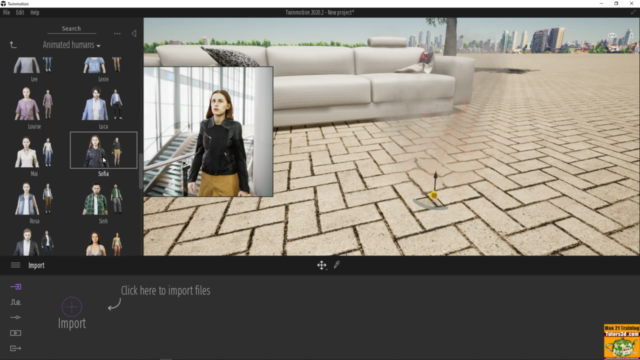Minimize the Twinmotion window
The height and width of the screenshot is (360, 640).
click(x=601, y=3)
